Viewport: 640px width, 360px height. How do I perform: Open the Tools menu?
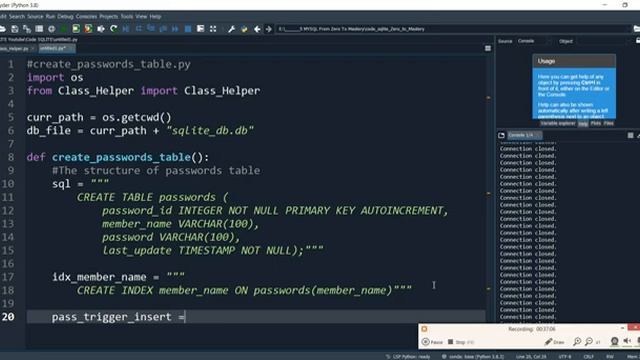click(127, 16)
